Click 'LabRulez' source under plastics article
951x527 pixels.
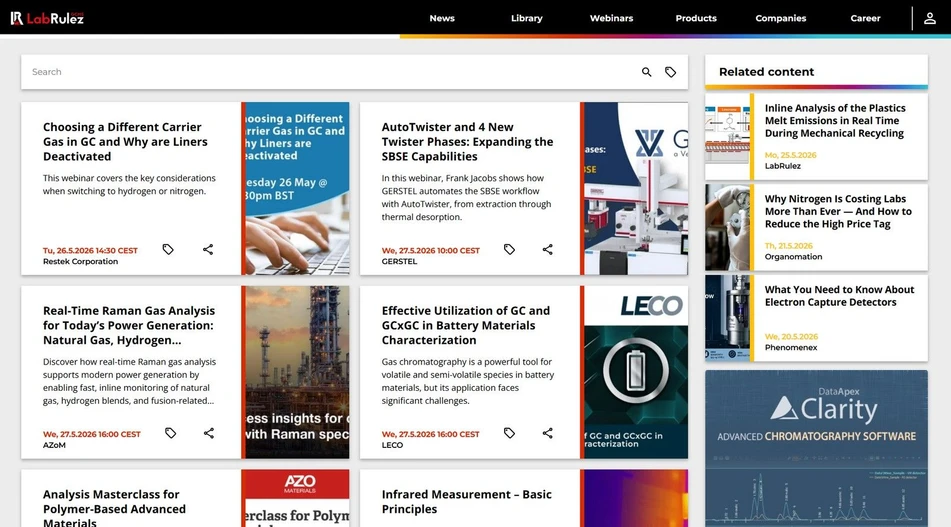(782, 166)
